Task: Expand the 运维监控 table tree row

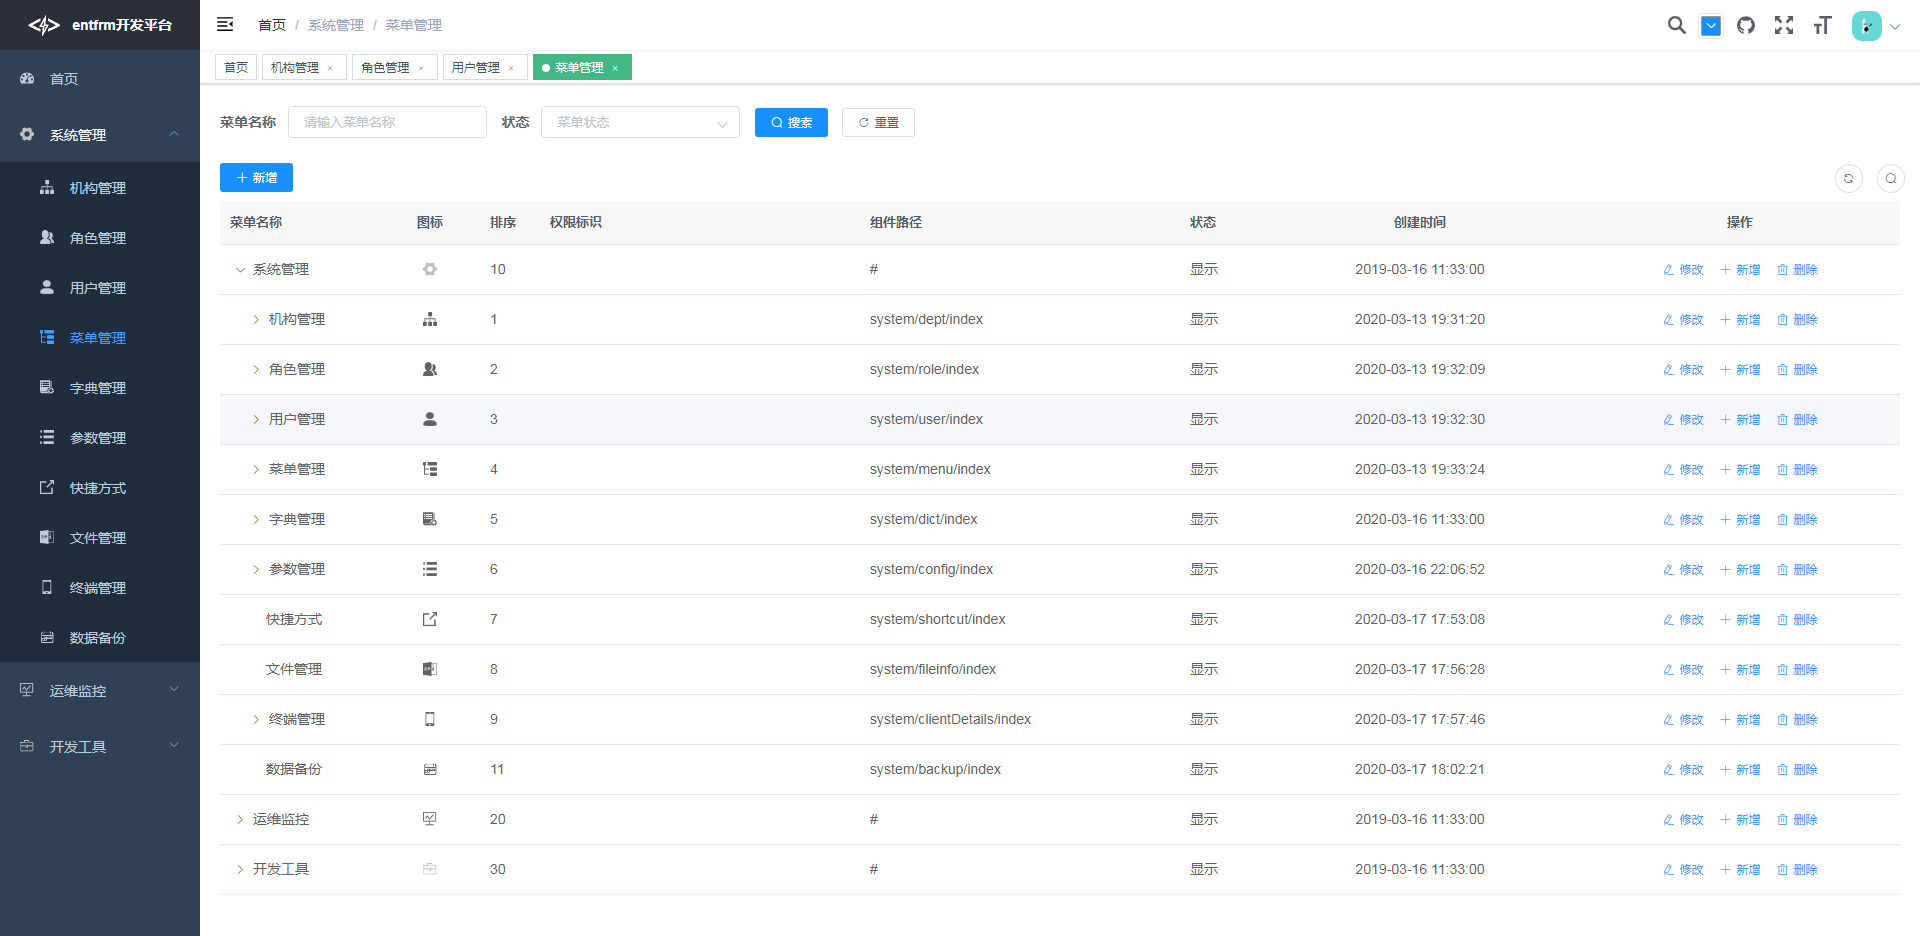Action: [x=240, y=820]
